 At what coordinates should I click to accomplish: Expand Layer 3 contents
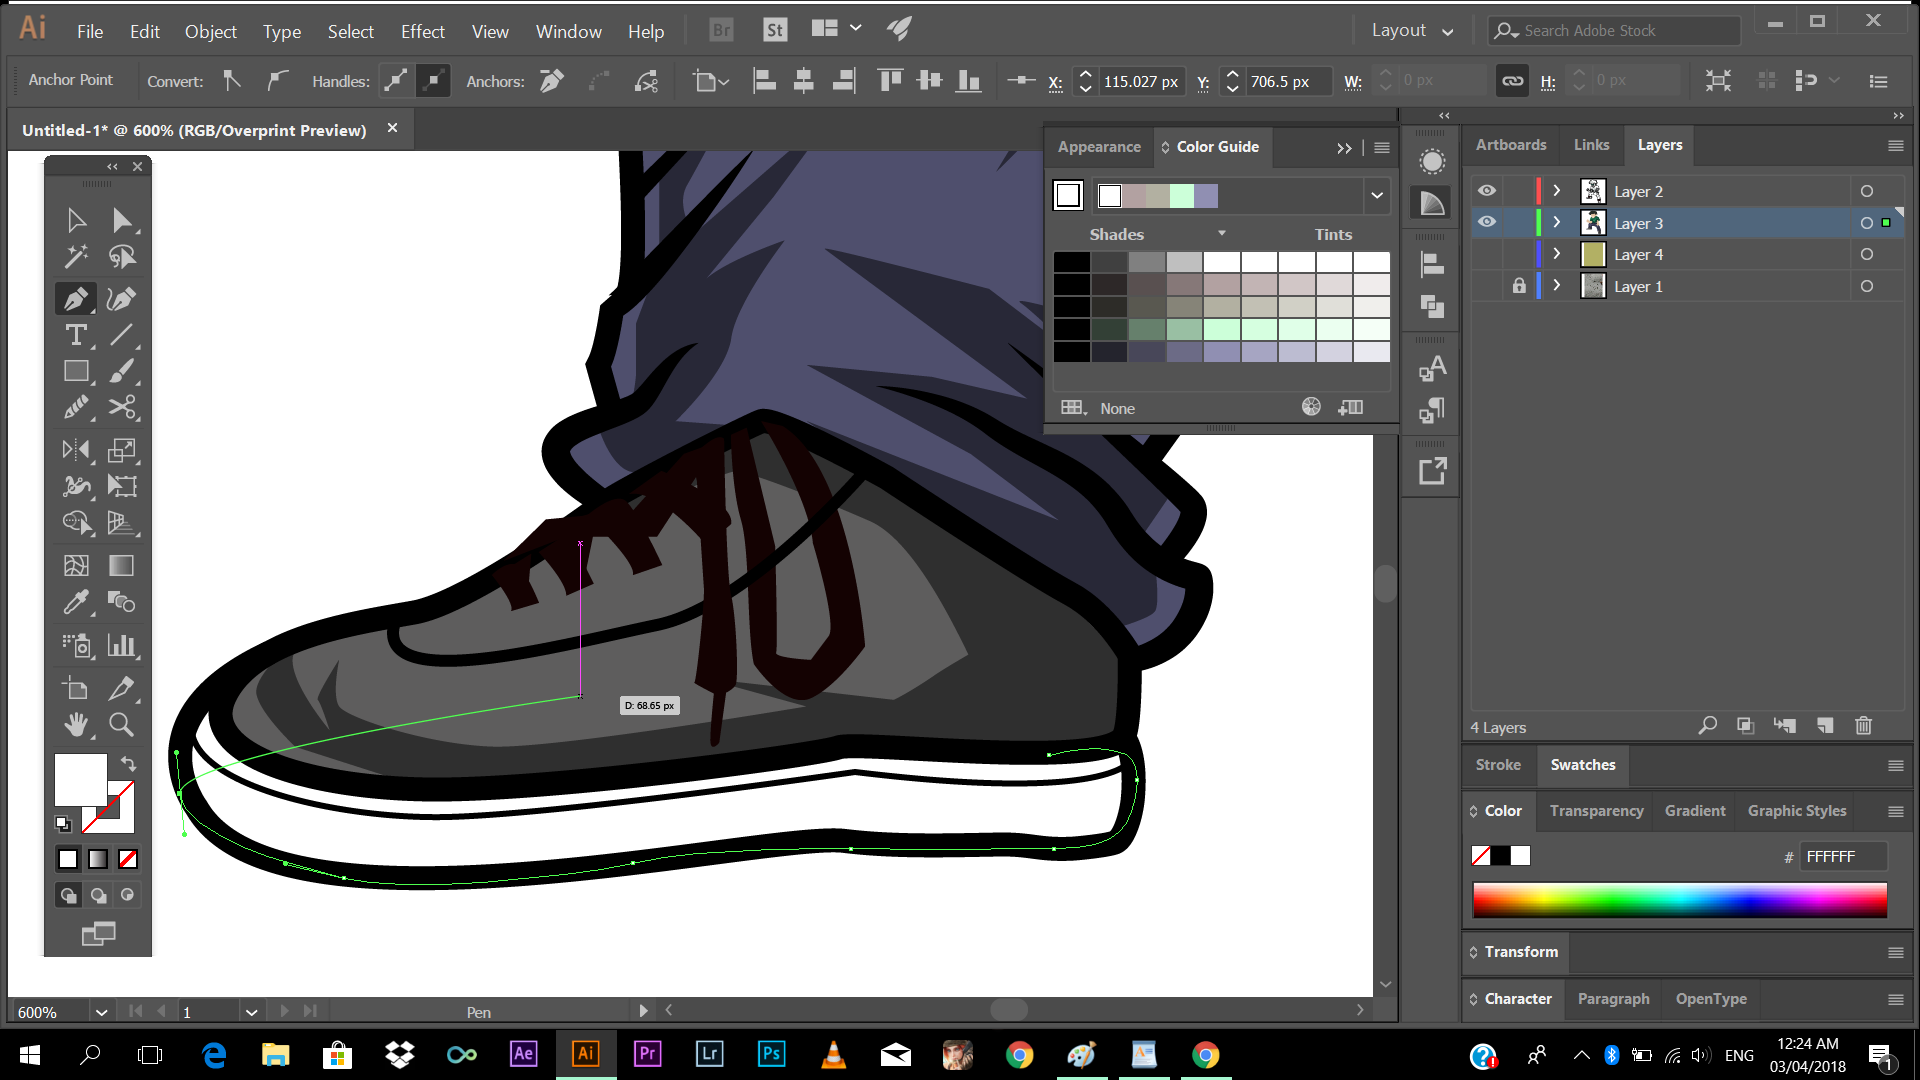1557,222
